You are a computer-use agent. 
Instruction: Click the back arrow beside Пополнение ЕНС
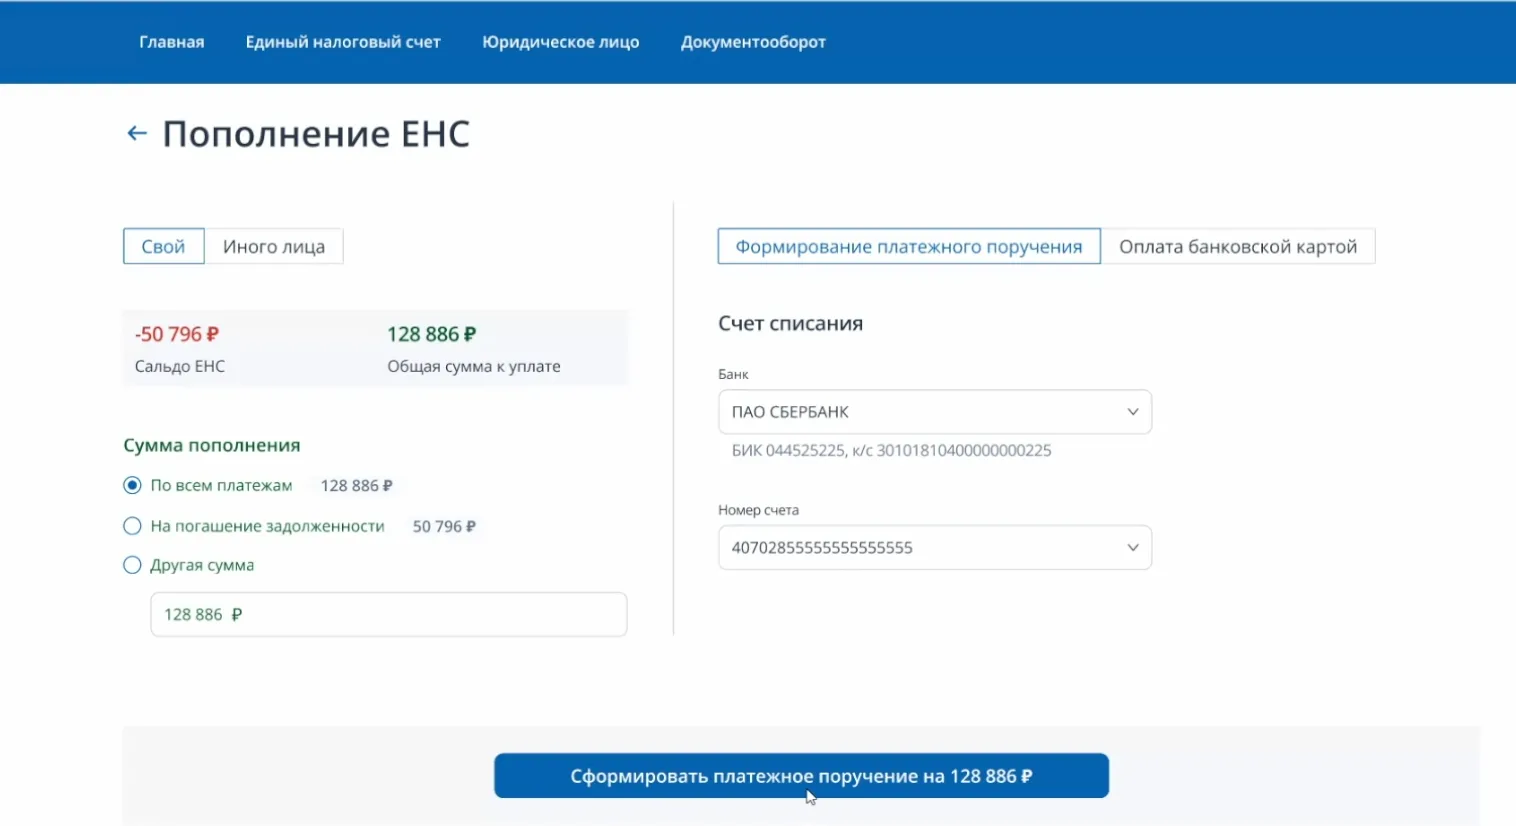137,133
